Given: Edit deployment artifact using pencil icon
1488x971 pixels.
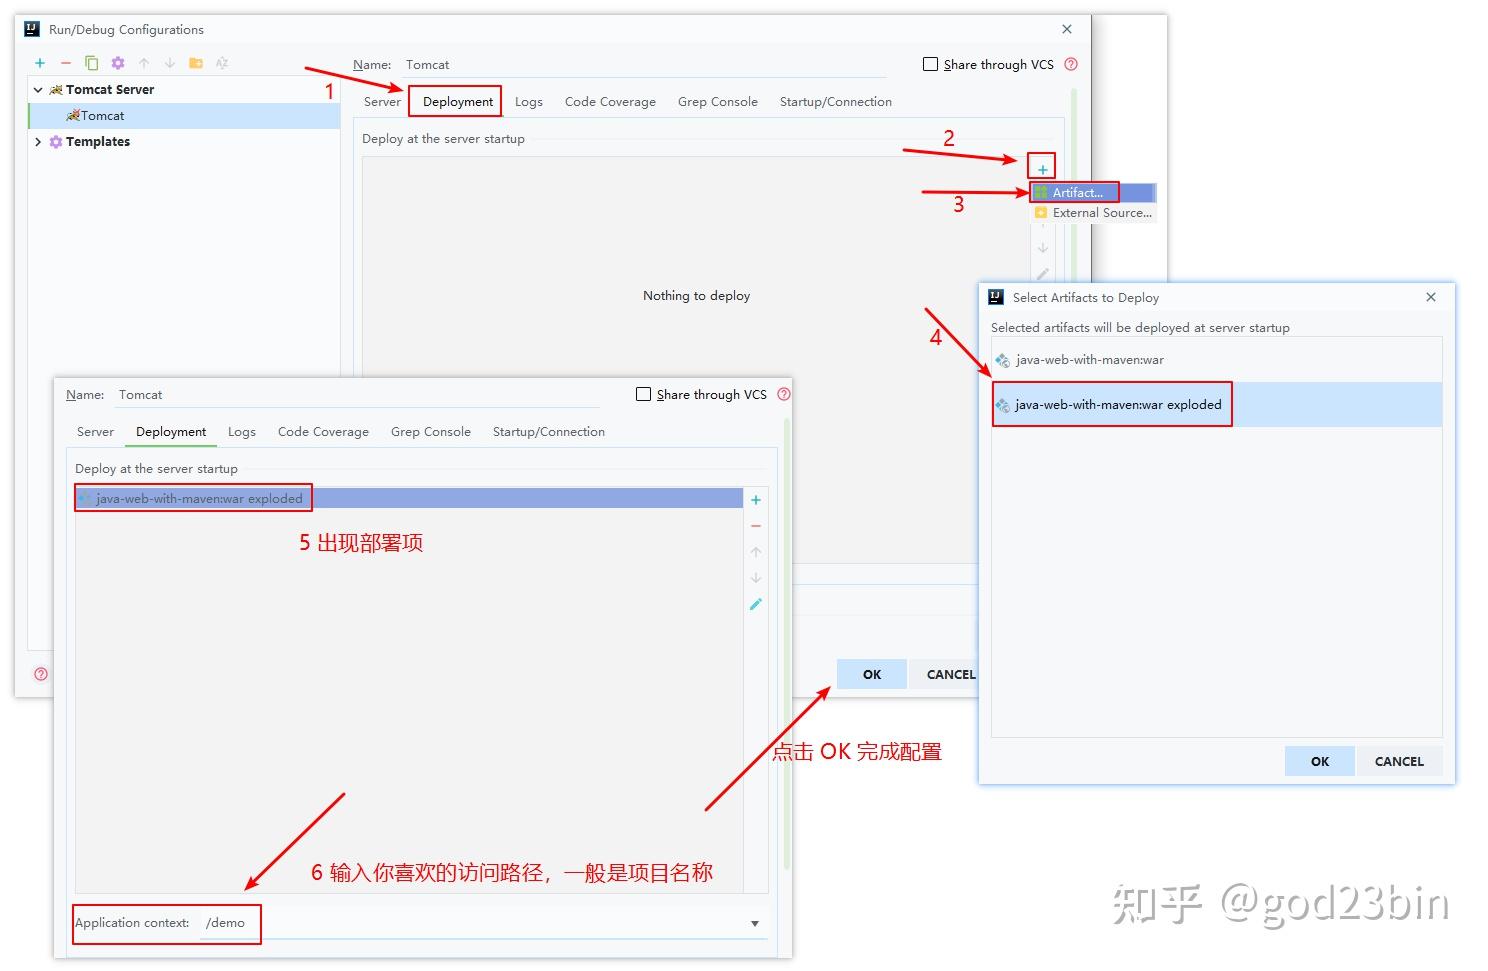Looking at the screenshot, I should [x=756, y=604].
